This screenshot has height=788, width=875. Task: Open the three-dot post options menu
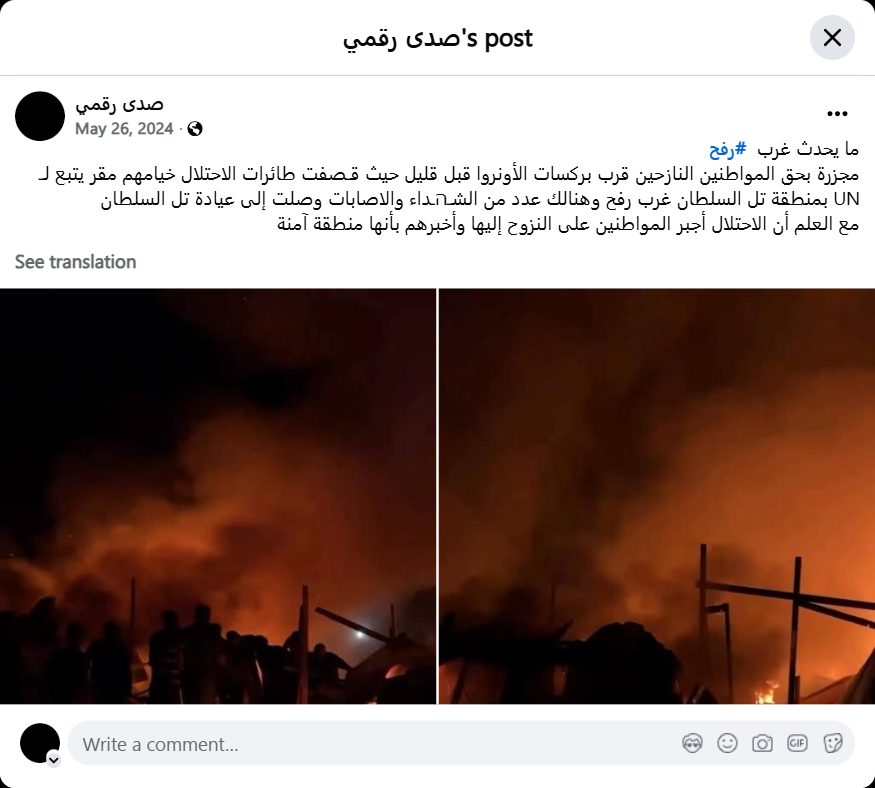[837, 114]
